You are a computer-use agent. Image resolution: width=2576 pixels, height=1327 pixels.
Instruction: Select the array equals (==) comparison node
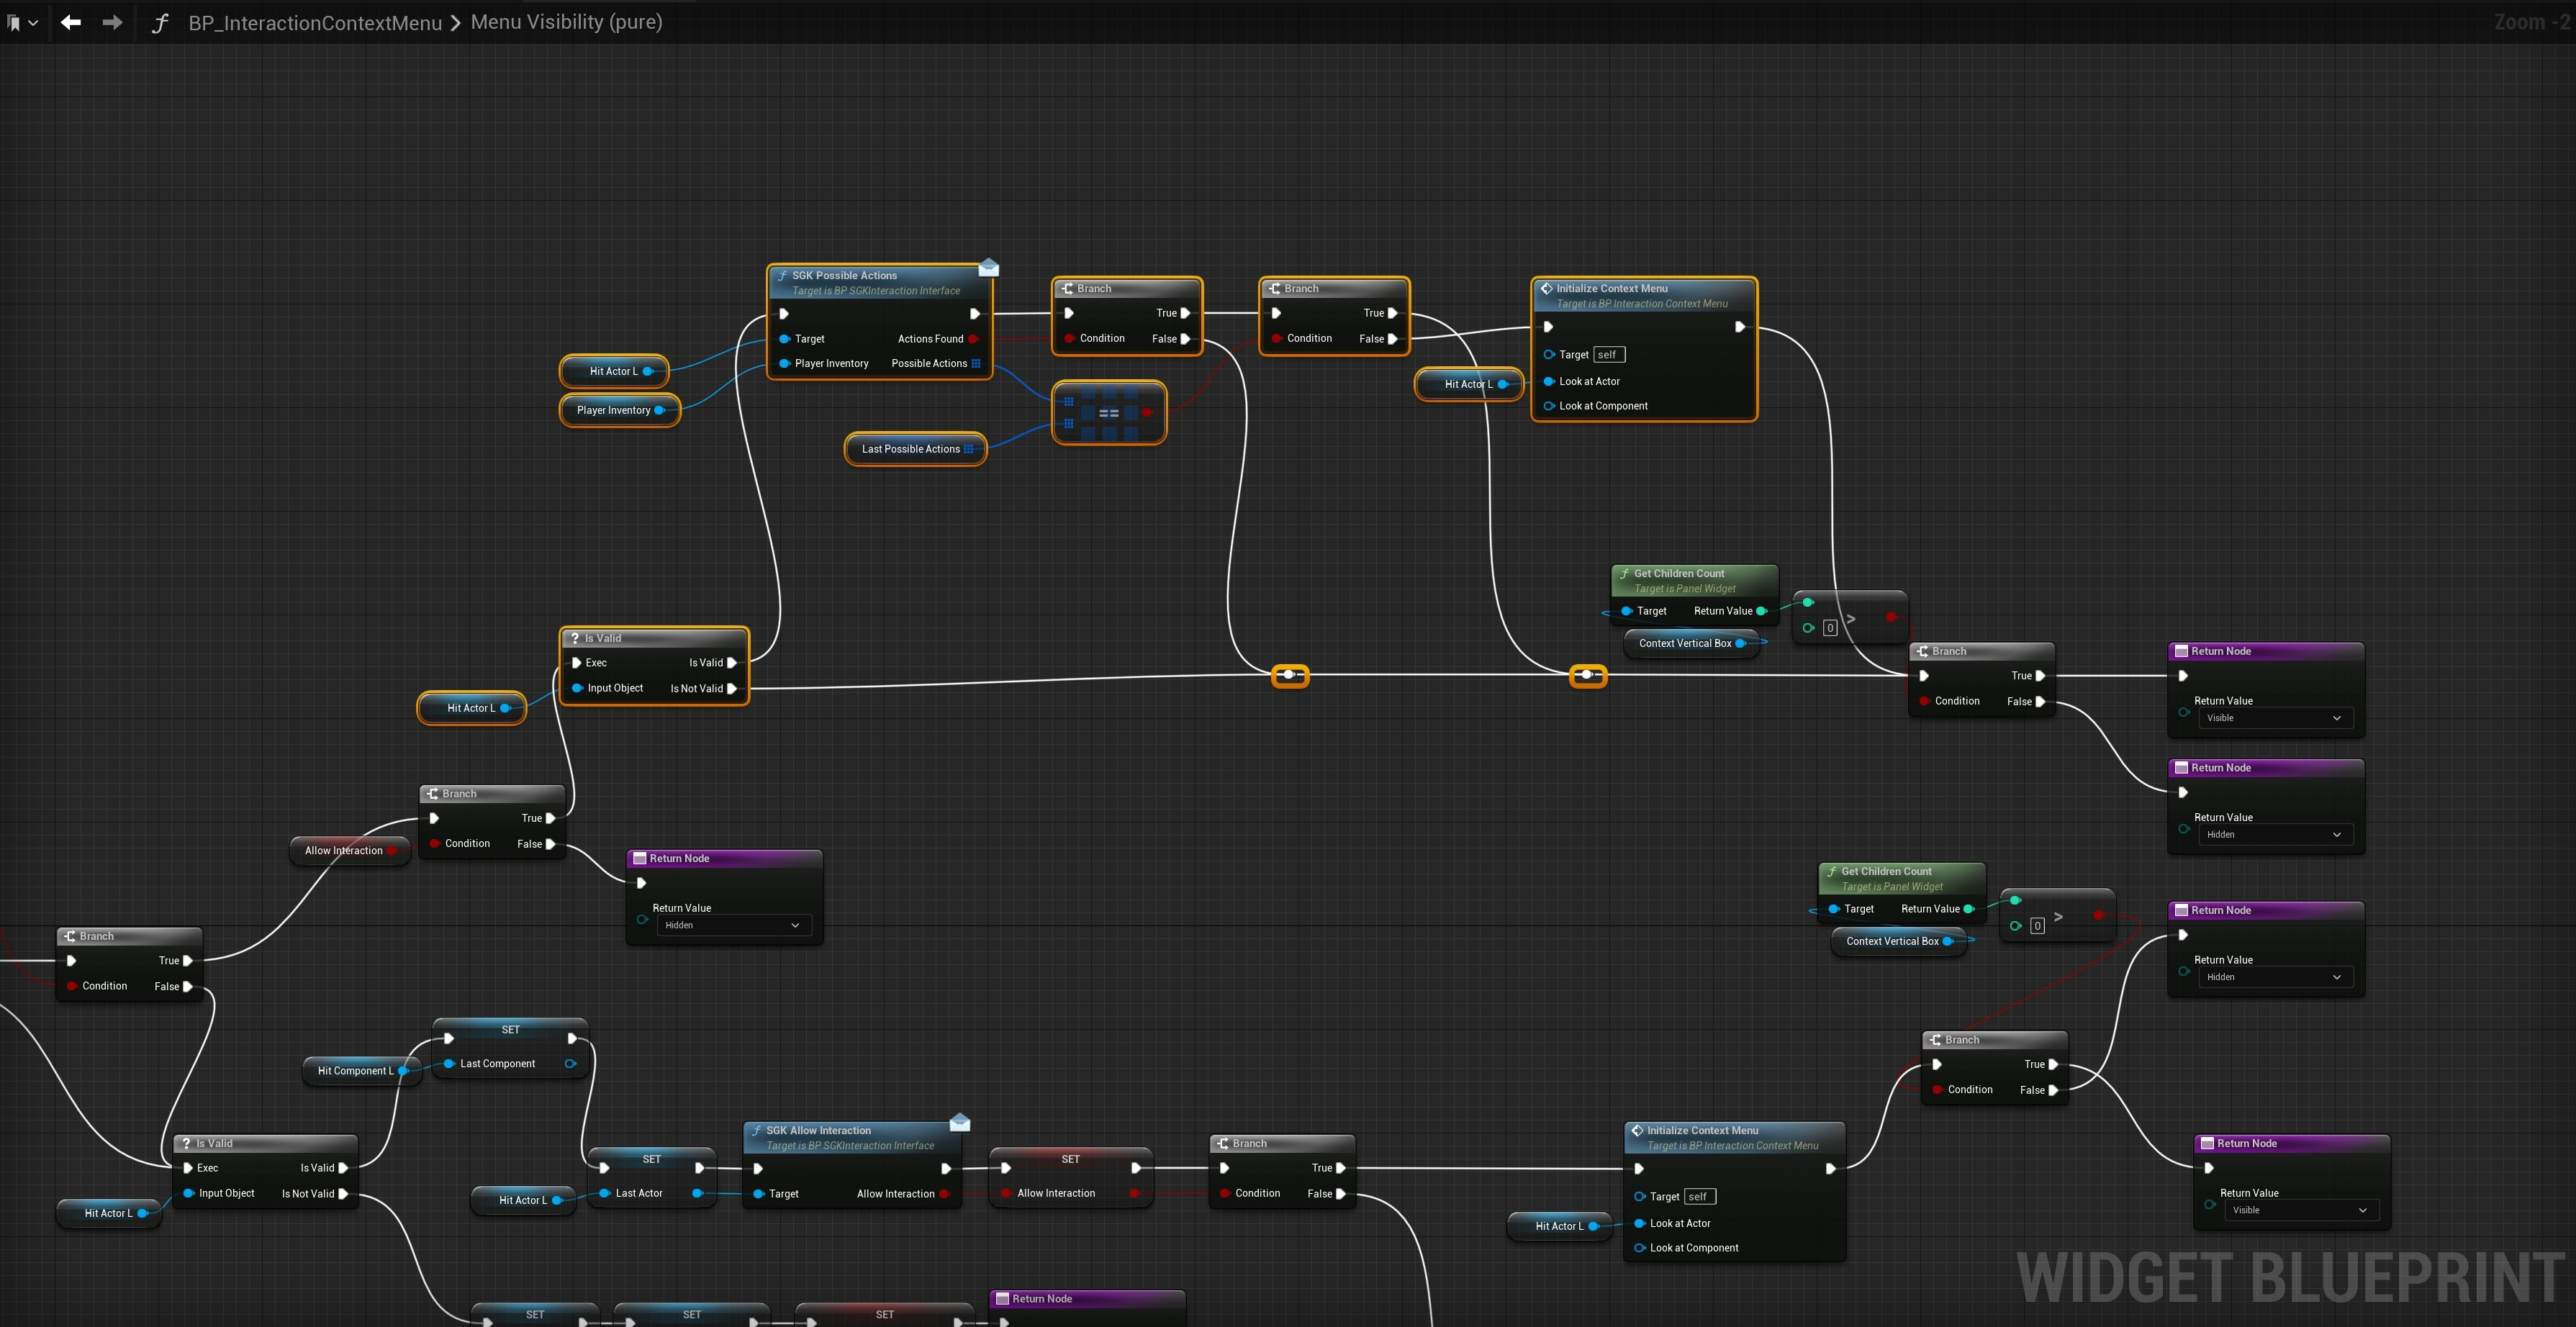1108,412
